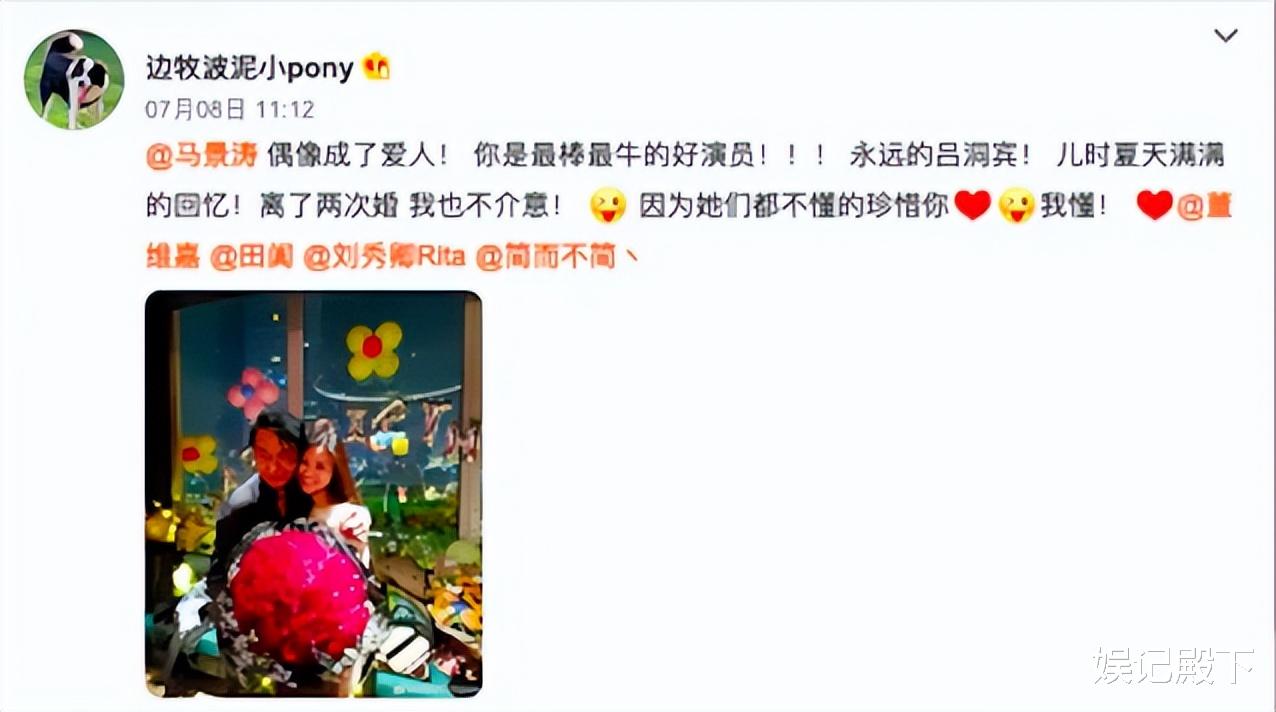The image size is (1276, 712).
Task: Click the VIP crown badge beside username
Action: (376, 67)
